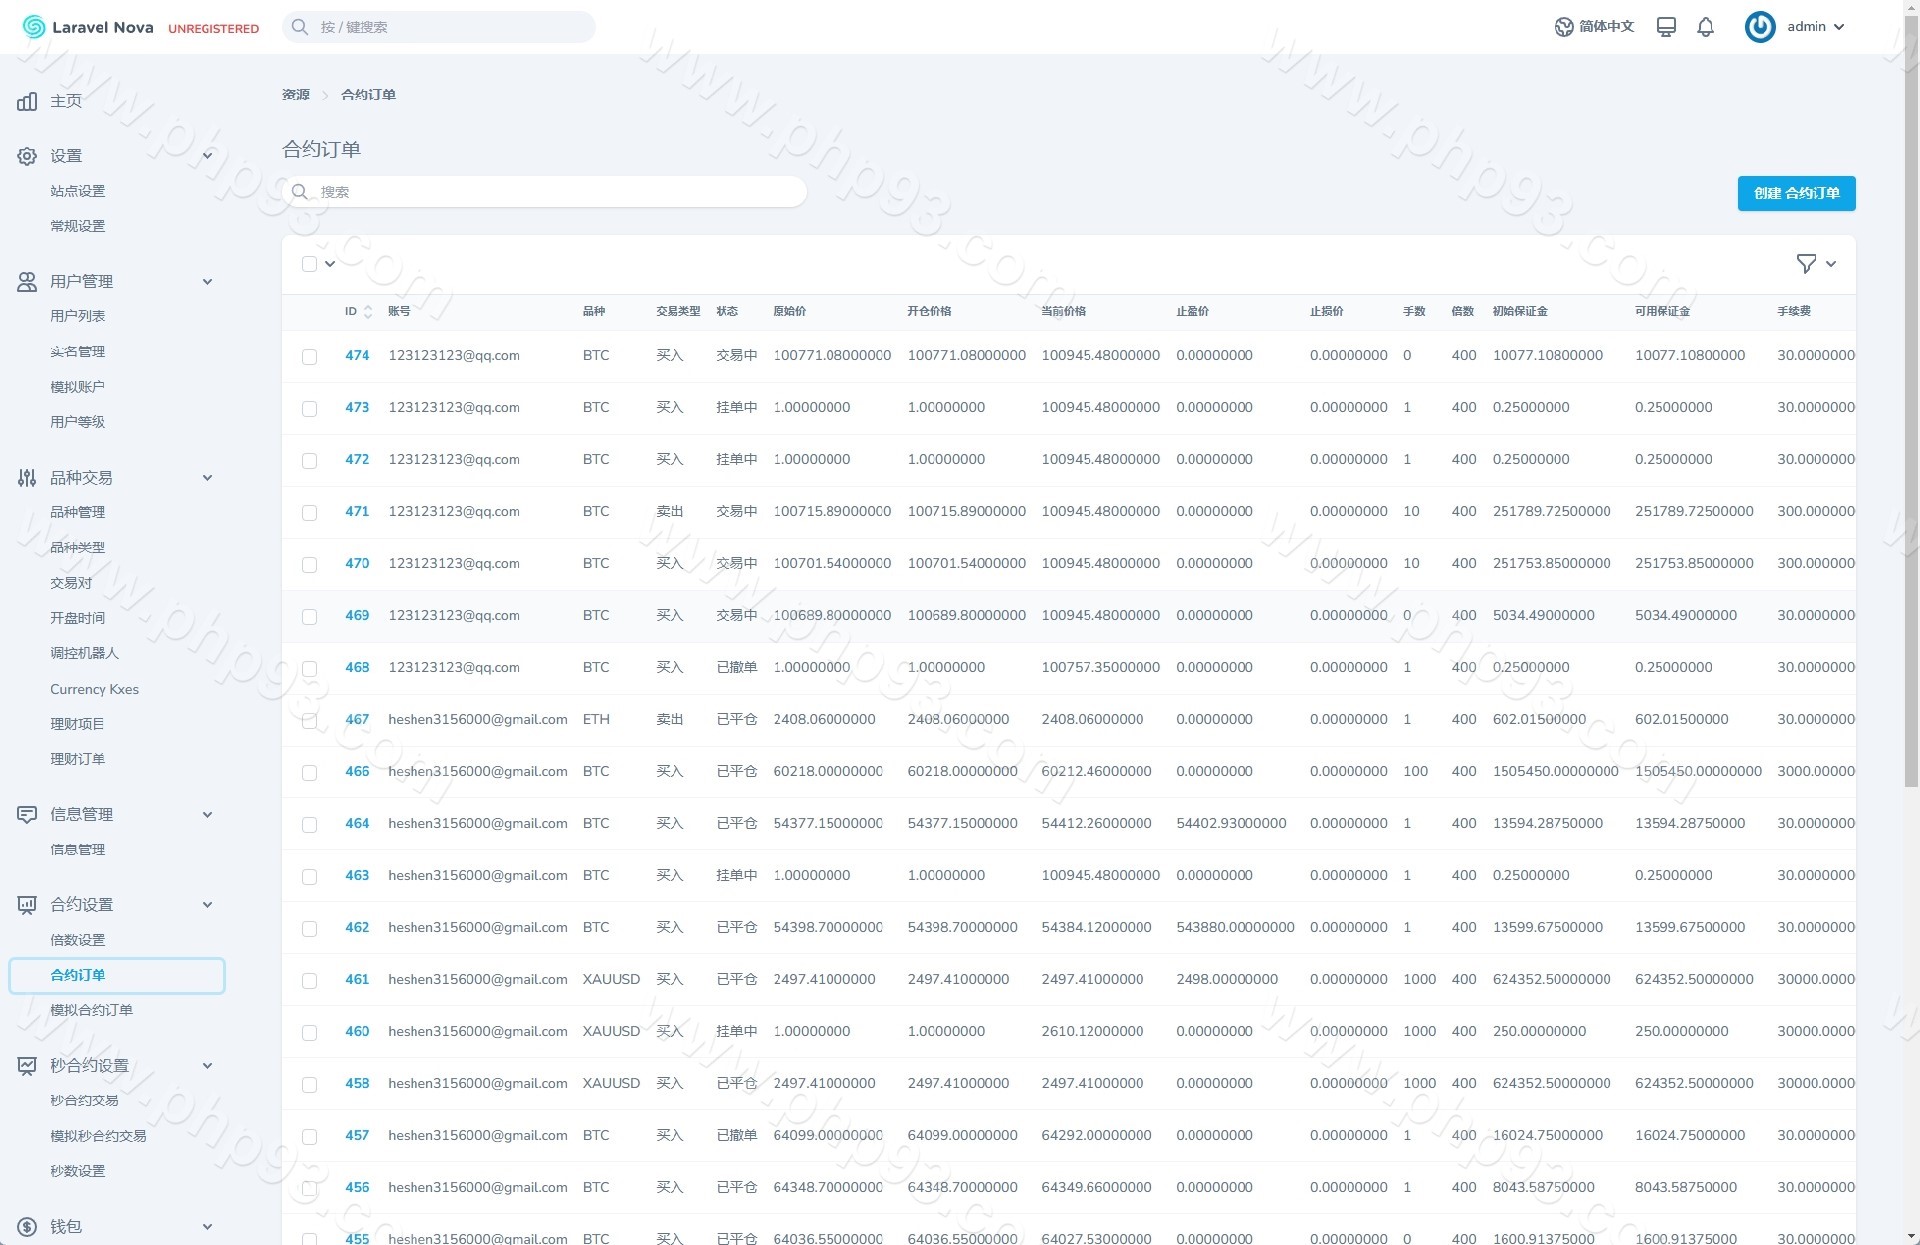The width and height of the screenshot is (1920, 1245).
Task: Open the filter funnel icon
Action: [x=1806, y=264]
